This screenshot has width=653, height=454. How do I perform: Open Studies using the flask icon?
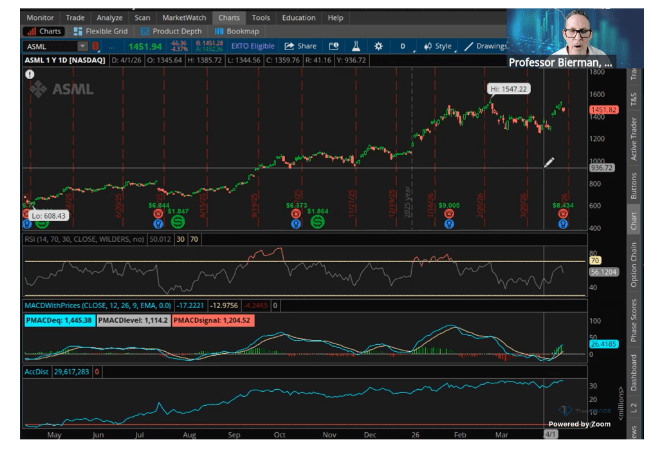356,46
